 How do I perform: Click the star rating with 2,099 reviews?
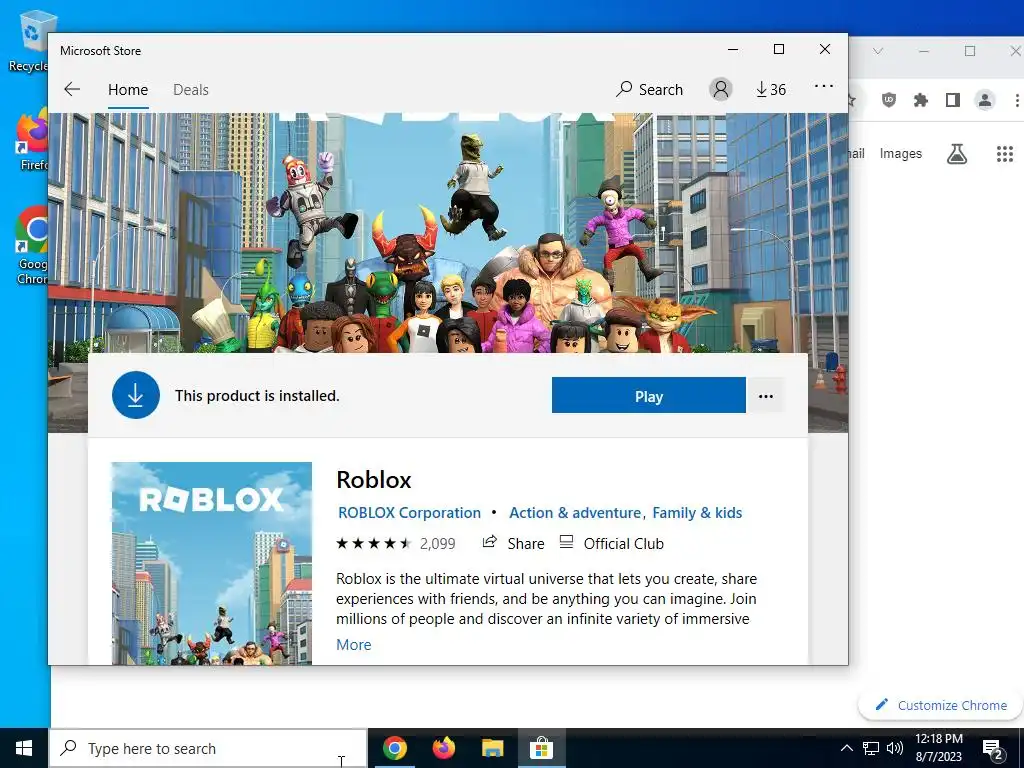(396, 543)
